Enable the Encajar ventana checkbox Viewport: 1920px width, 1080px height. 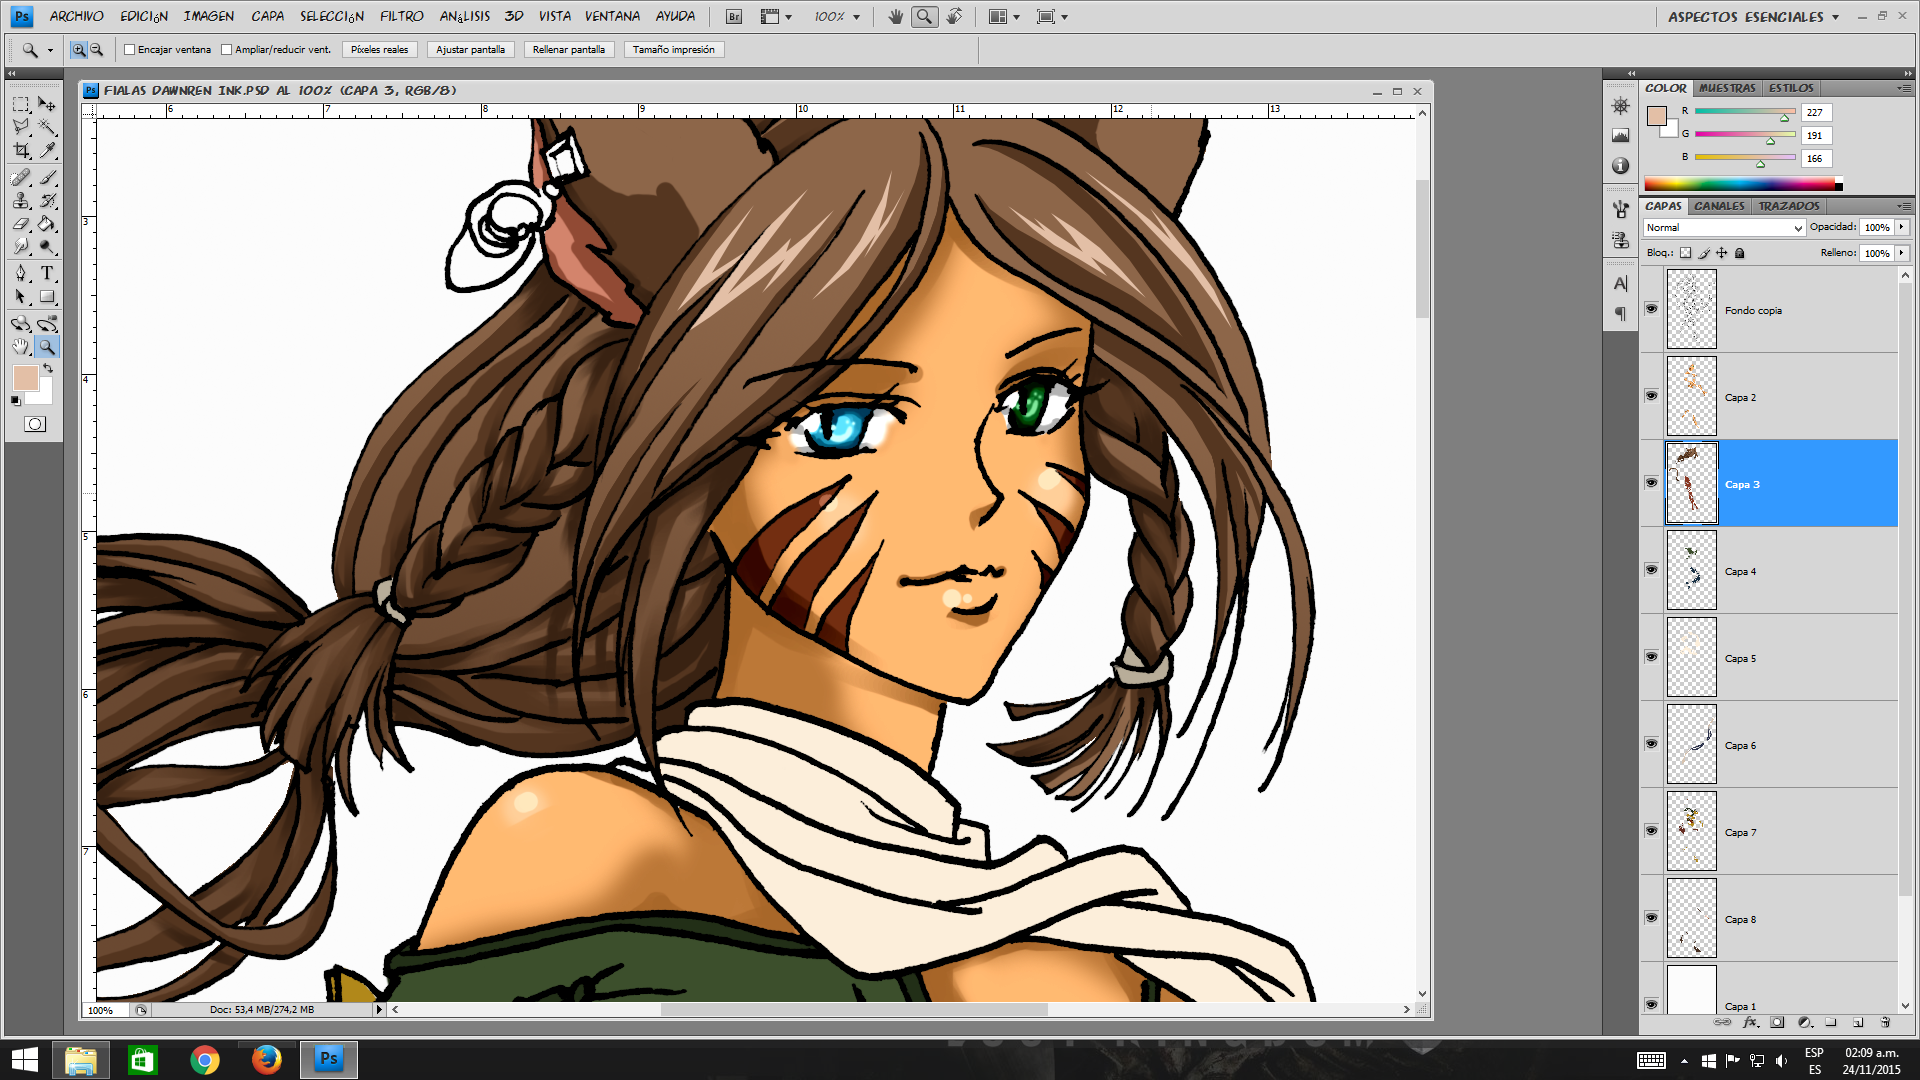[x=129, y=49]
